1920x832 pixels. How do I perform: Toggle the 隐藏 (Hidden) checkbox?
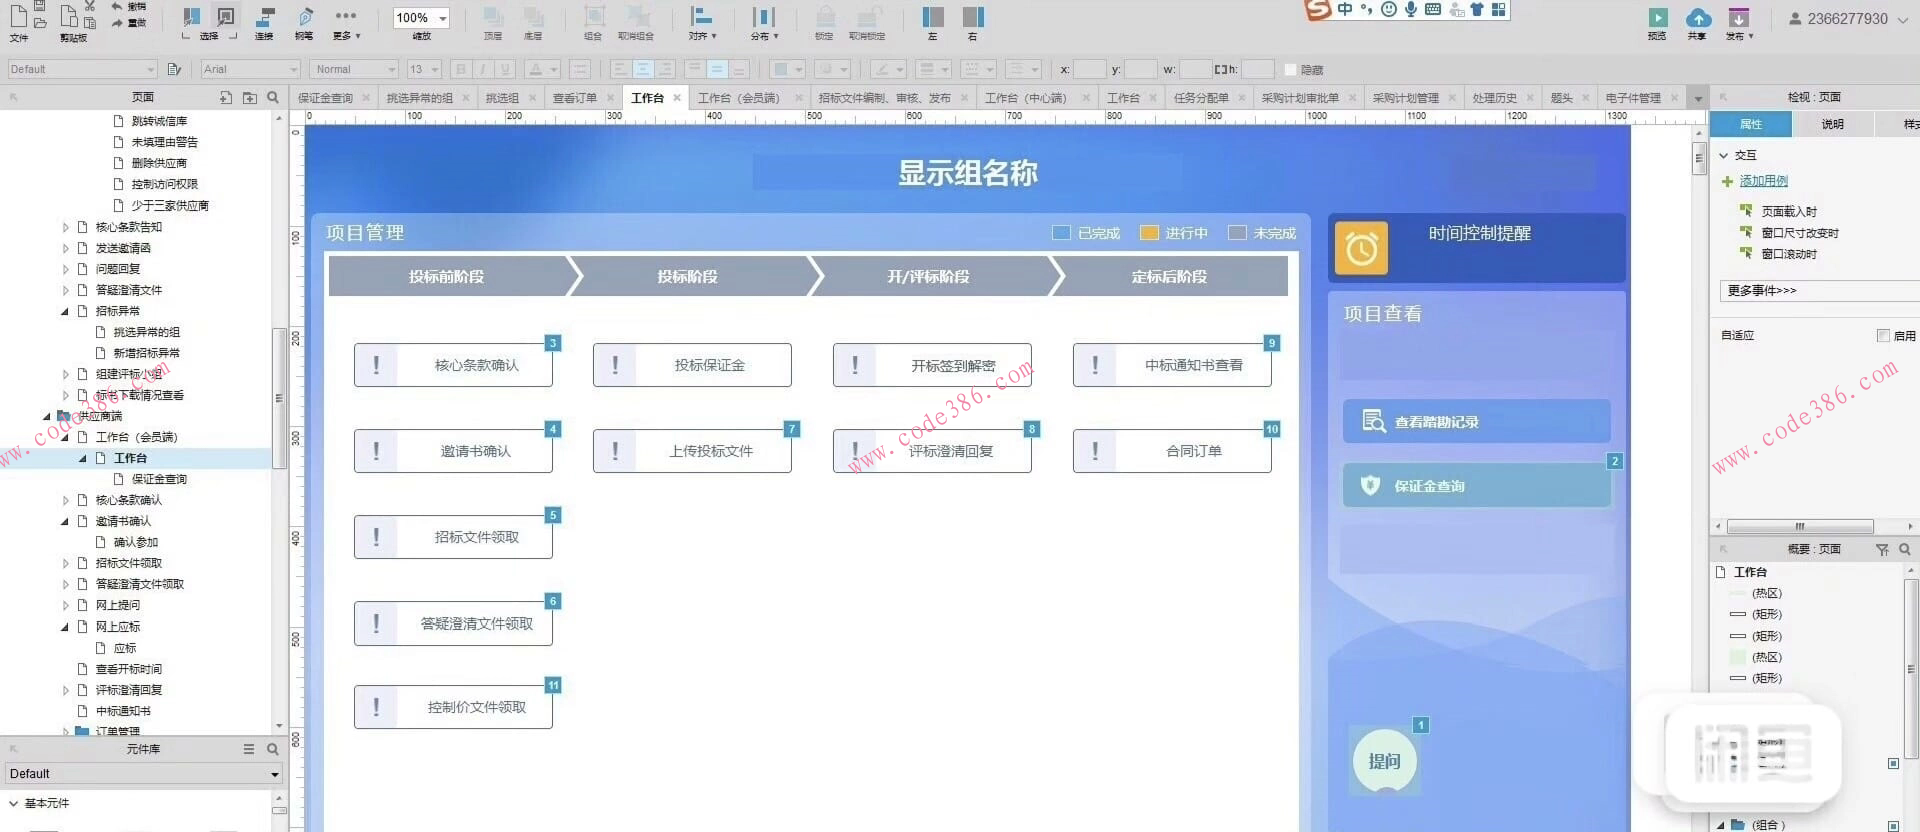pos(1291,69)
